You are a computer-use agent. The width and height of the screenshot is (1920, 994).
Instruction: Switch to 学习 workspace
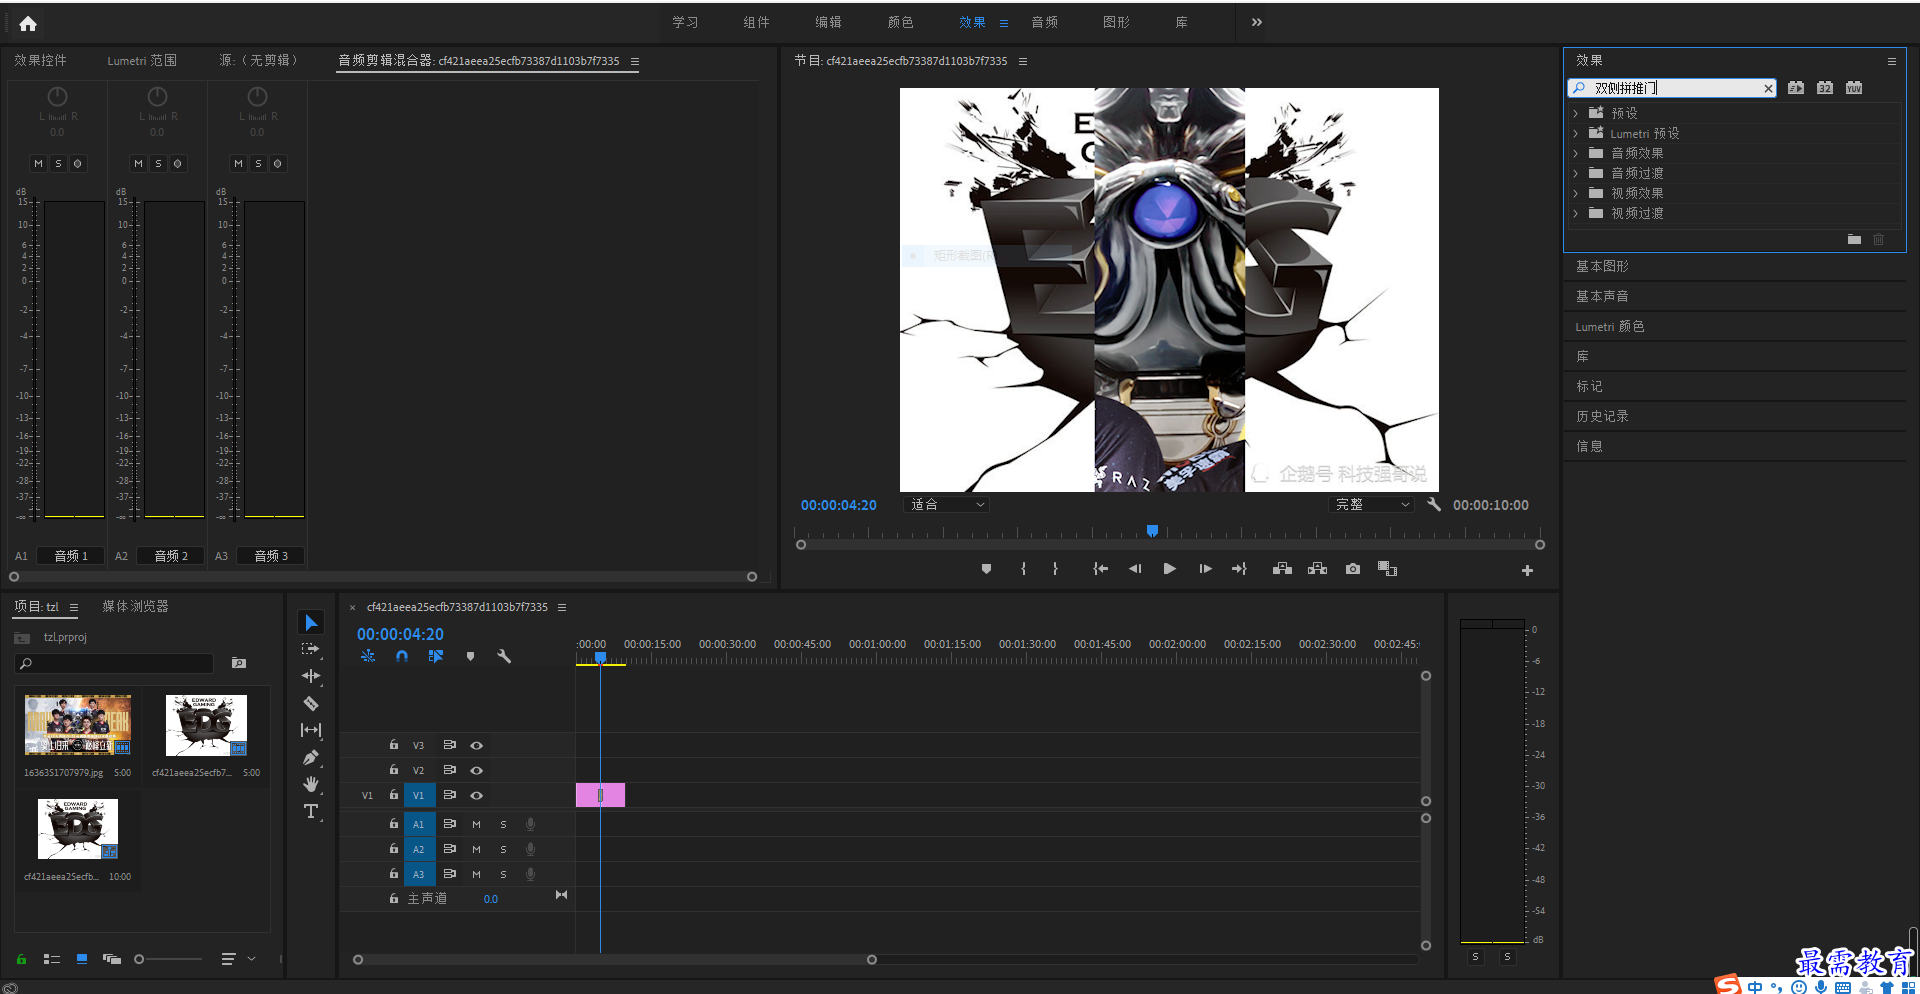coord(685,22)
